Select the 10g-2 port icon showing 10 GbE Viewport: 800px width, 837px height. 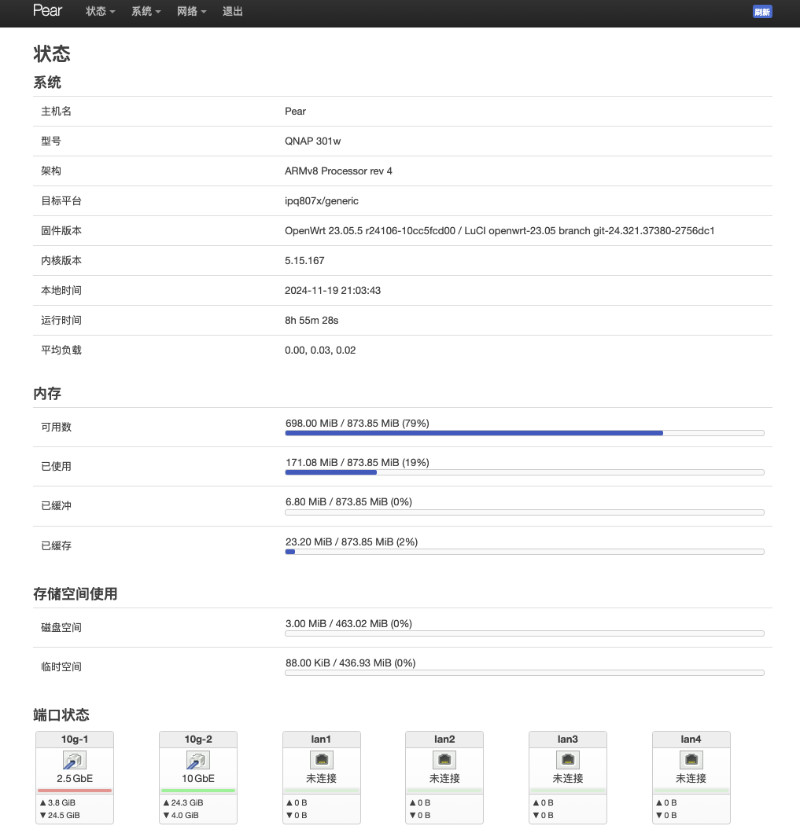coord(197,760)
